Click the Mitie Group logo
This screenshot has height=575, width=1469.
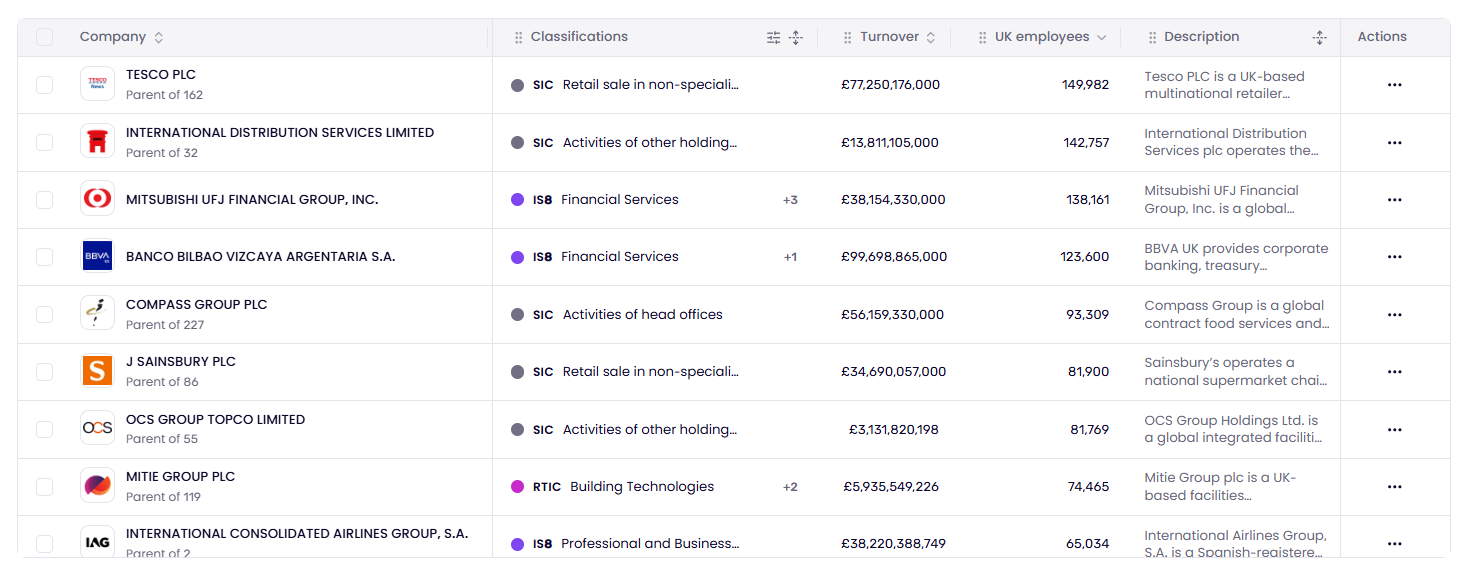pyautogui.click(x=97, y=486)
